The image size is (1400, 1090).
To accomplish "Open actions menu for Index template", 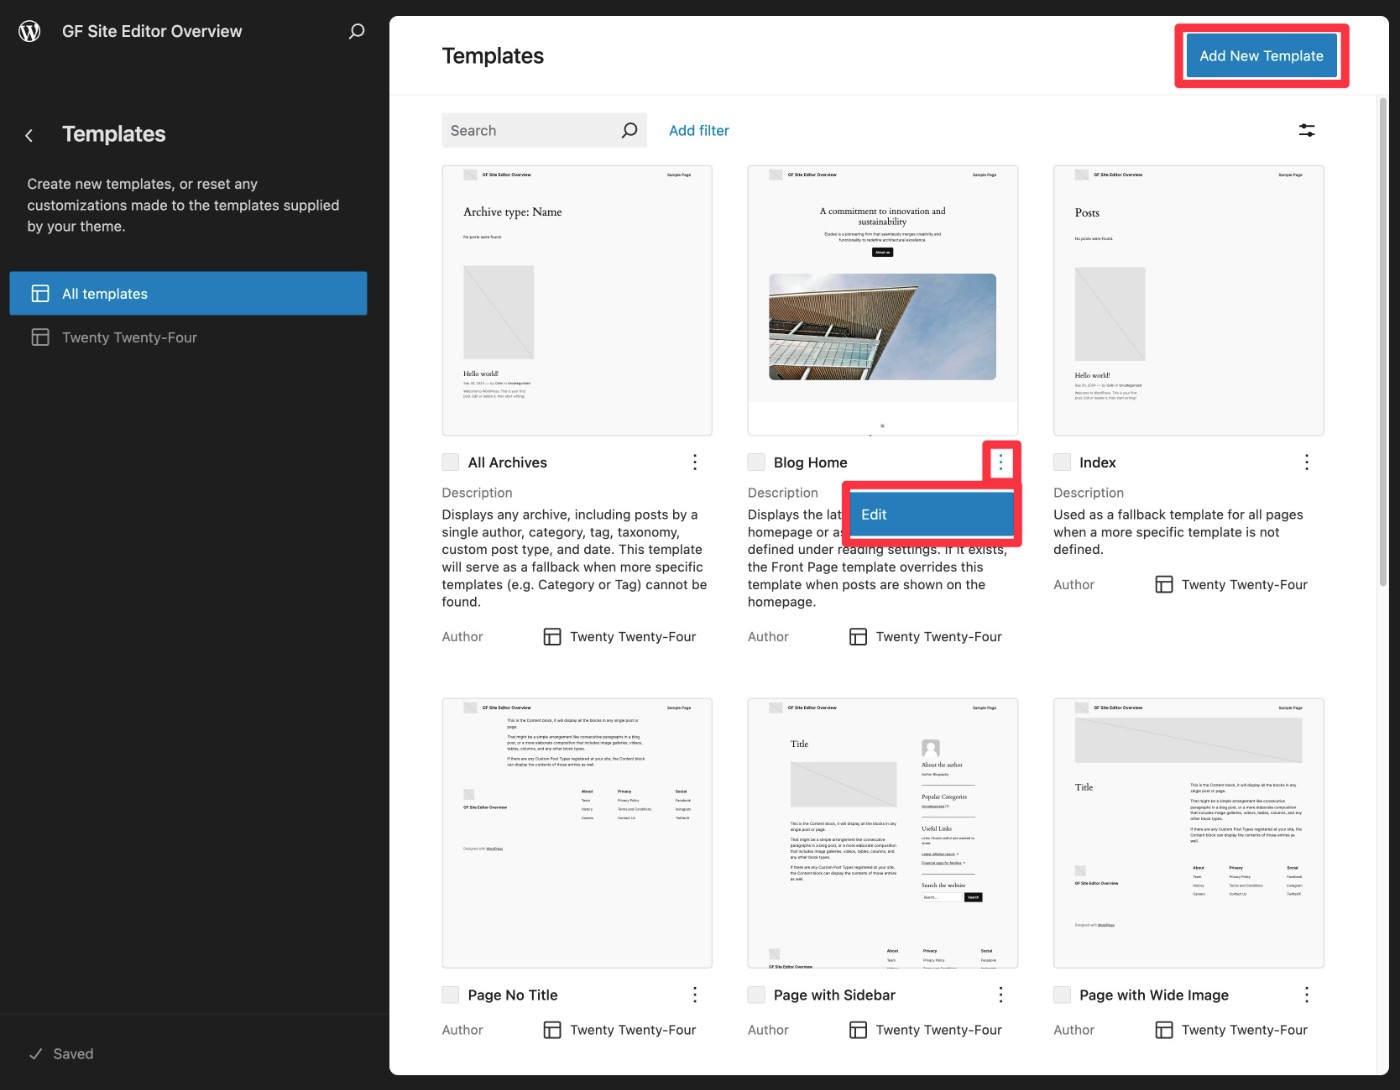I will [1307, 462].
